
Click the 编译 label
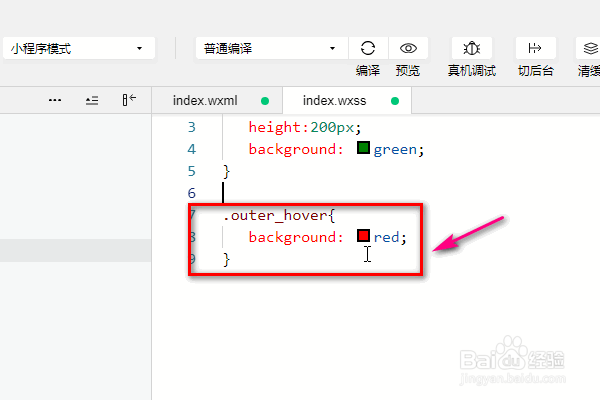tap(368, 71)
